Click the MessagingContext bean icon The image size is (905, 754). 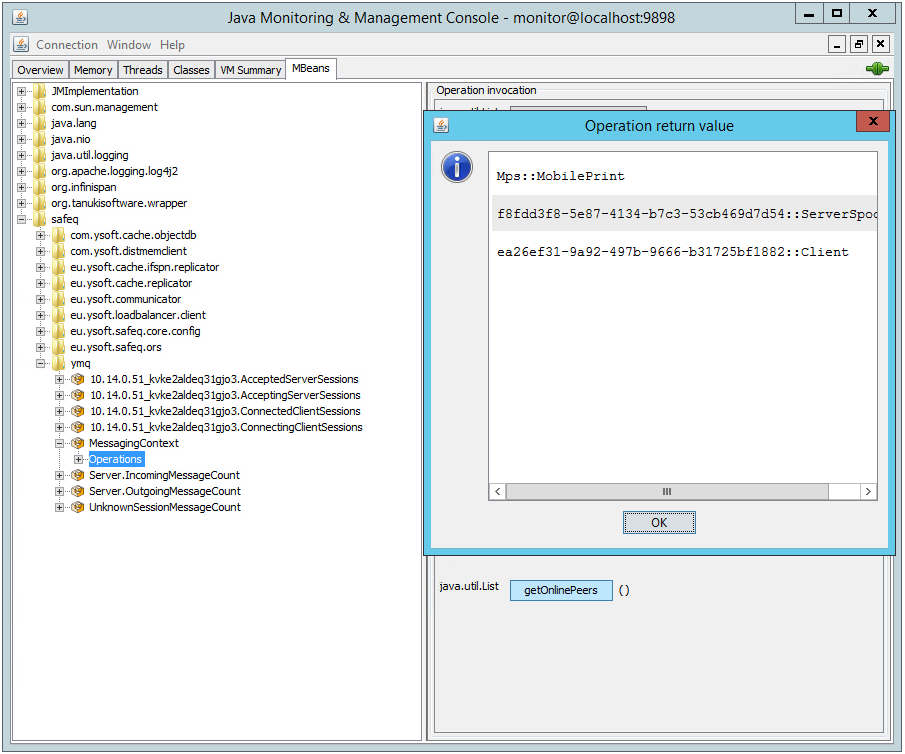coord(77,443)
